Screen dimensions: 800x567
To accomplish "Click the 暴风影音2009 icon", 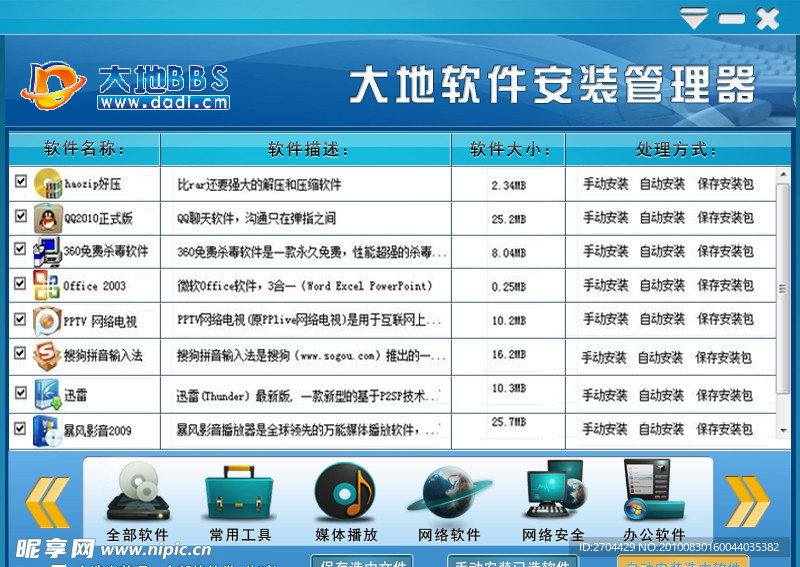I will point(47,430).
